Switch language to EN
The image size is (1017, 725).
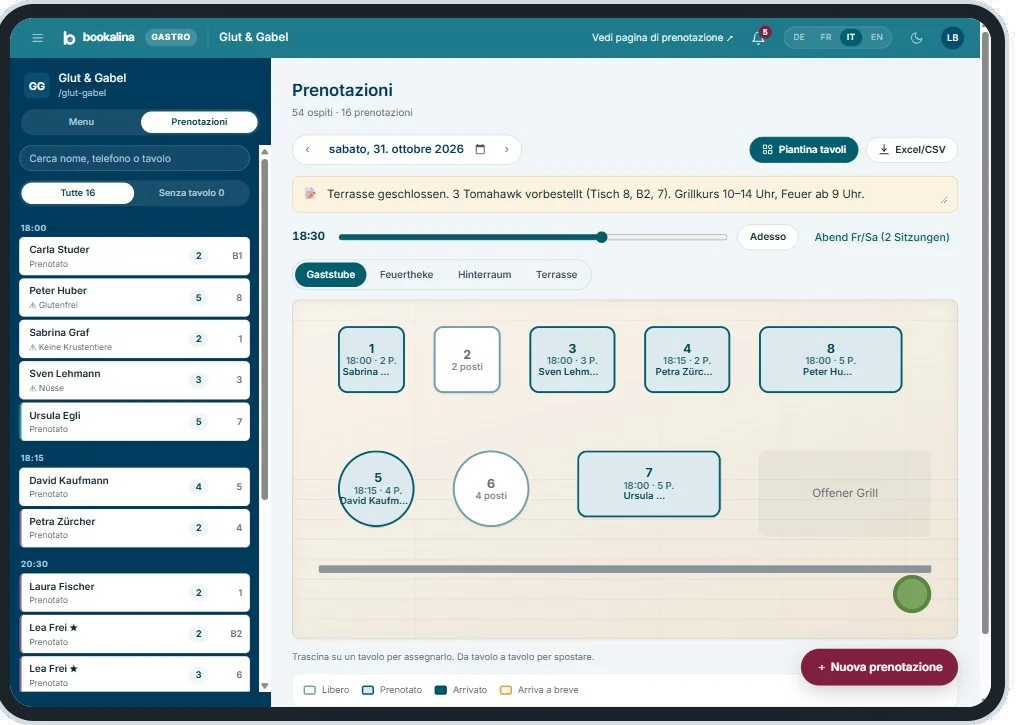click(x=876, y=38)
